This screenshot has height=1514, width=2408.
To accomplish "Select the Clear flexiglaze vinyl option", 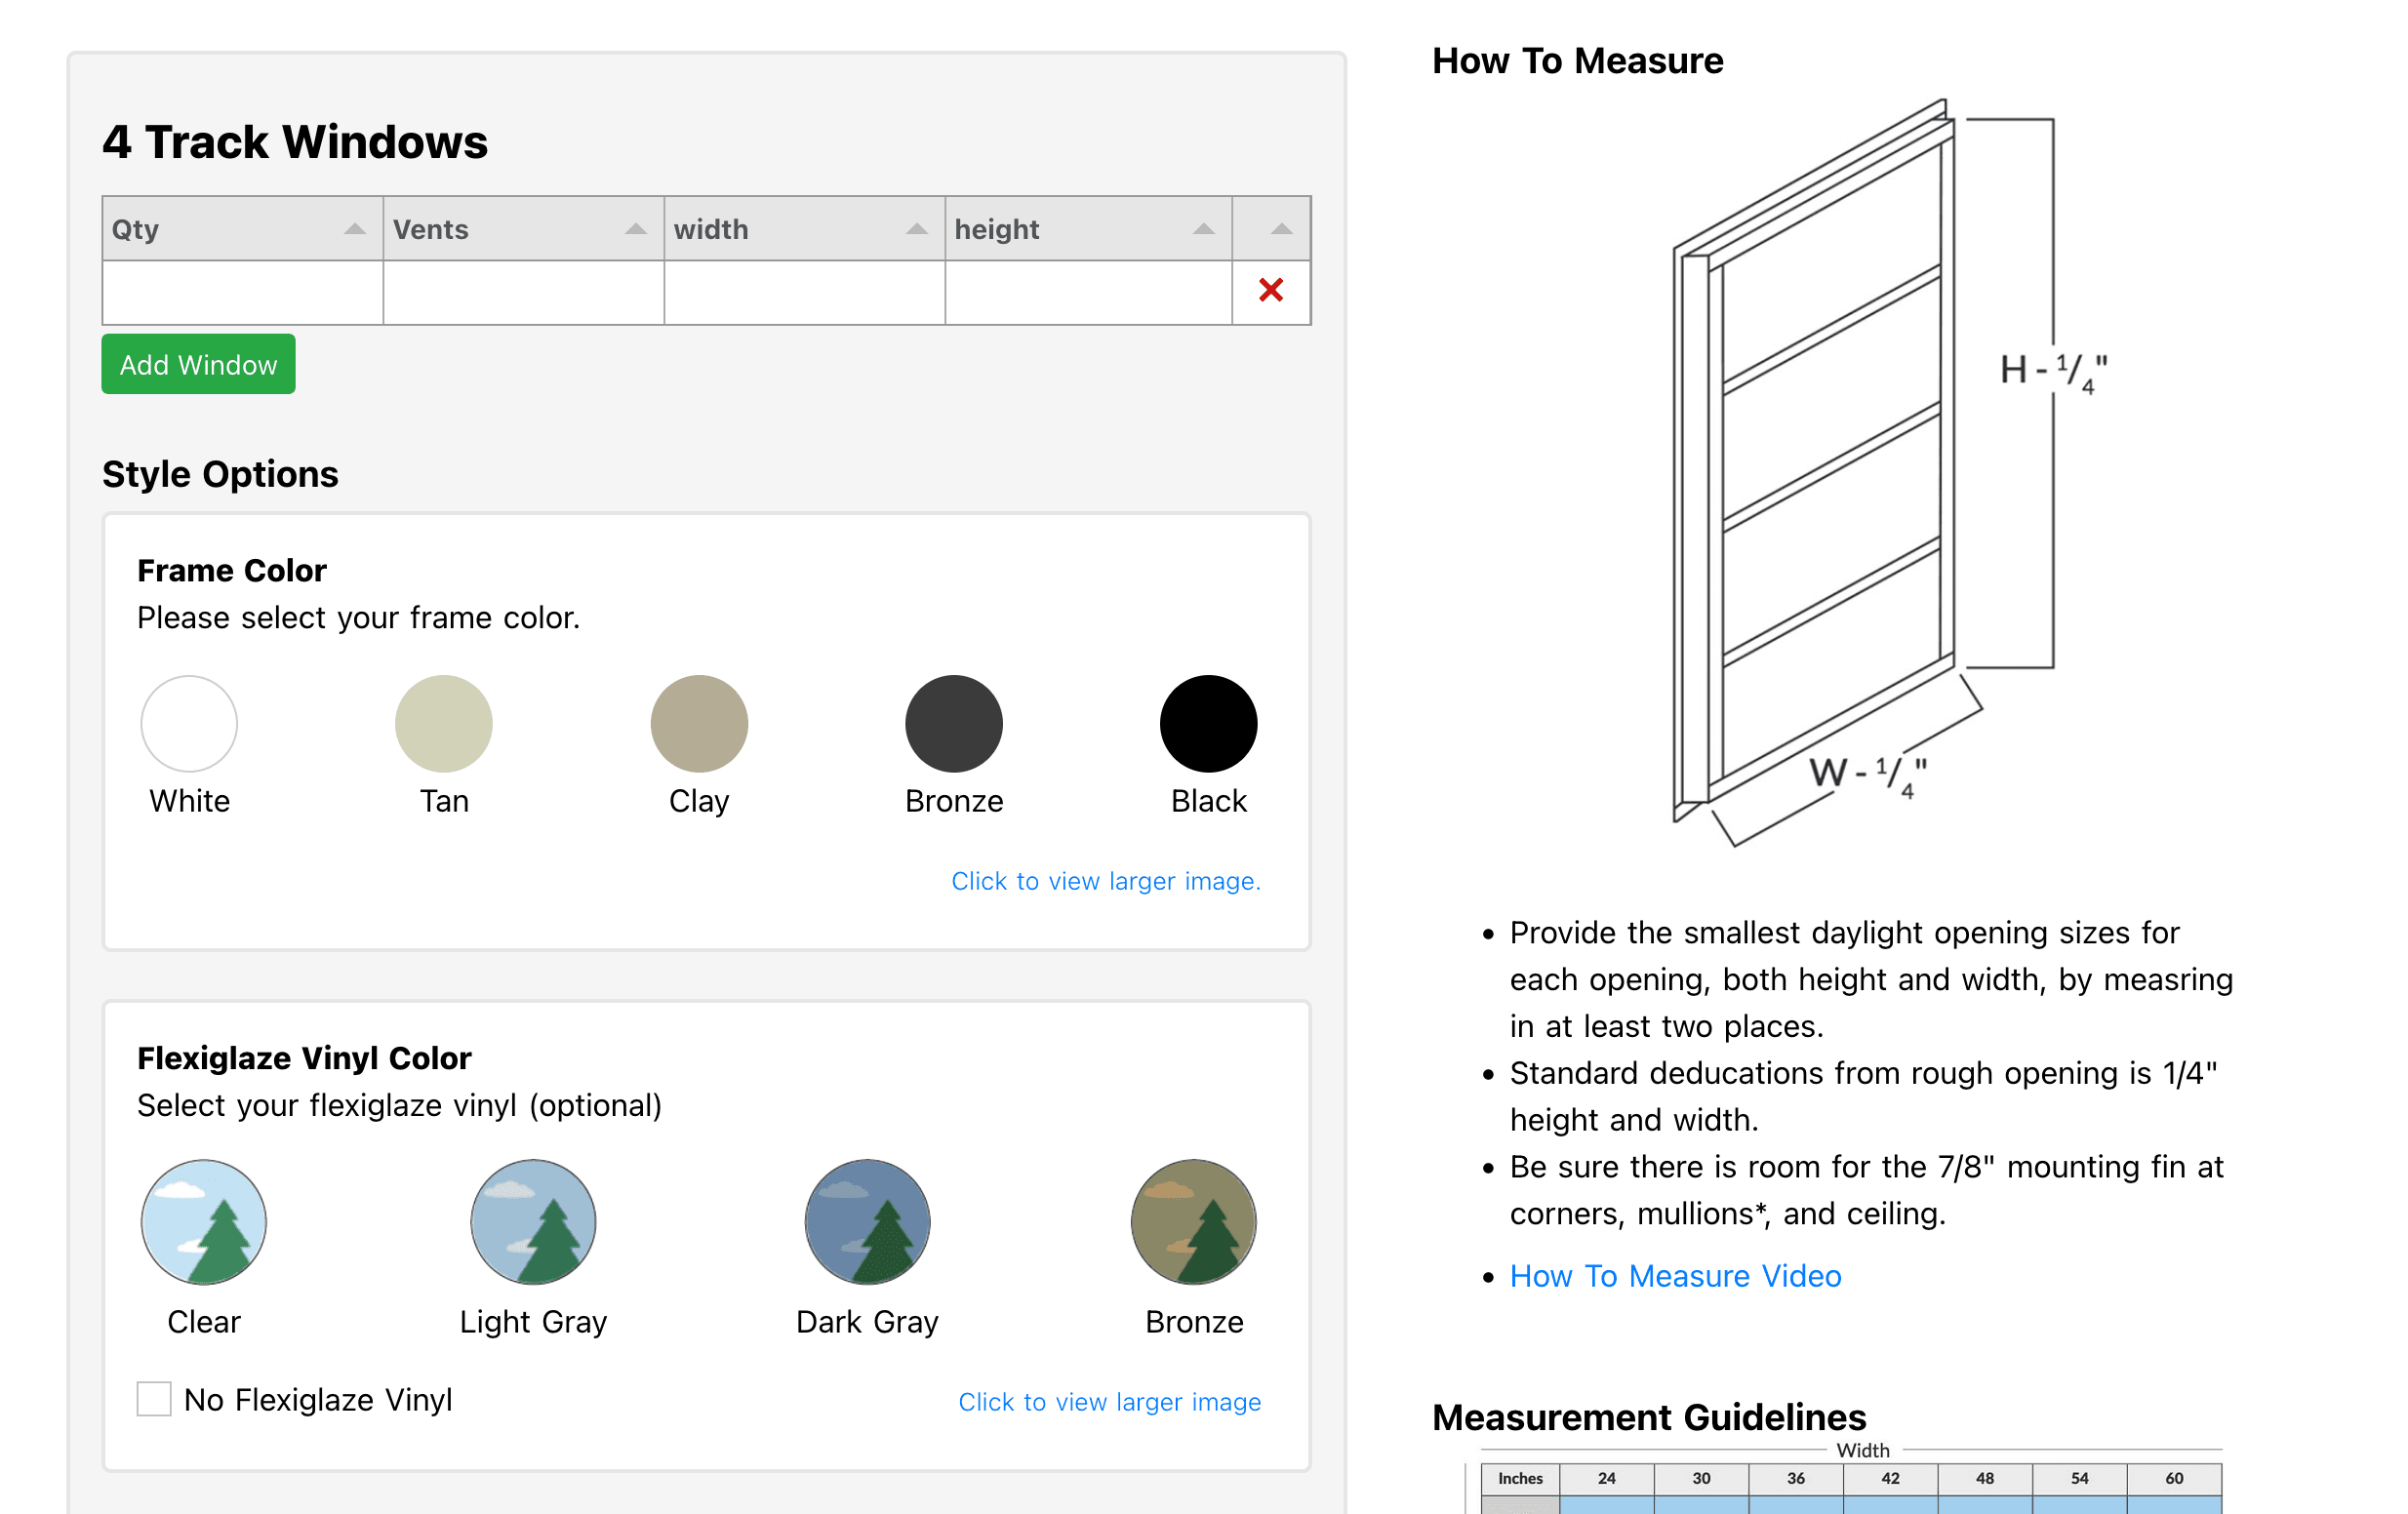I will coord(203,1221).
